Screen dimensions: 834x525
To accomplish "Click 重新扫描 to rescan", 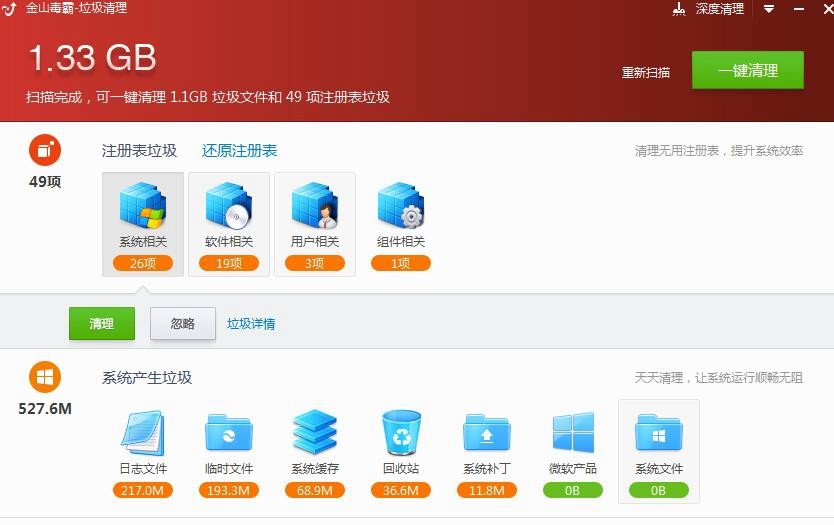I will (646, 72).
